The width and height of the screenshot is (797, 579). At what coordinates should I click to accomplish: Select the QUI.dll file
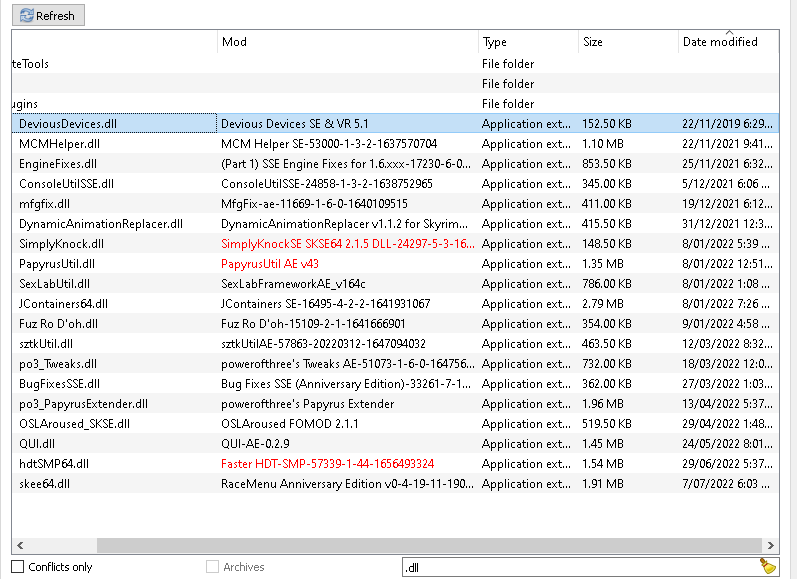37,444
